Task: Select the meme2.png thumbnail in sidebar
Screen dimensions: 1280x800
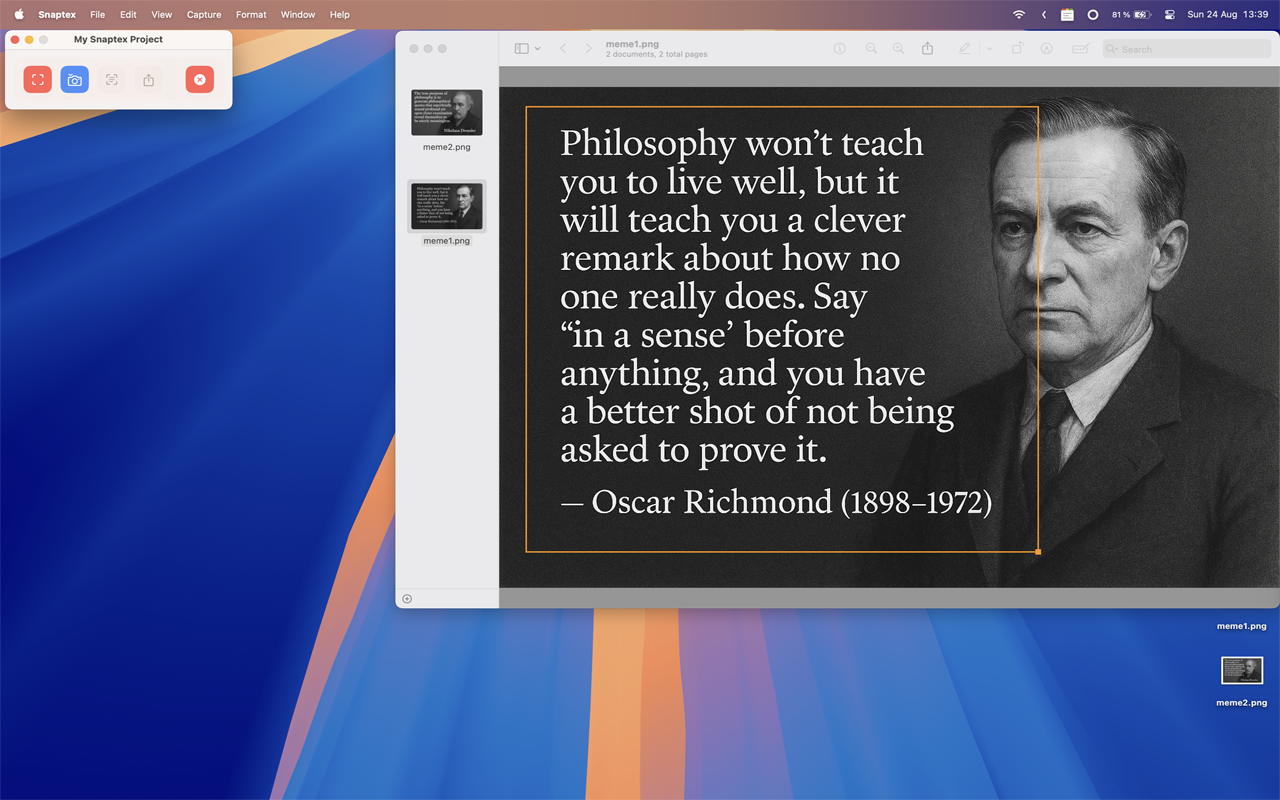Action: pos(447,112)
